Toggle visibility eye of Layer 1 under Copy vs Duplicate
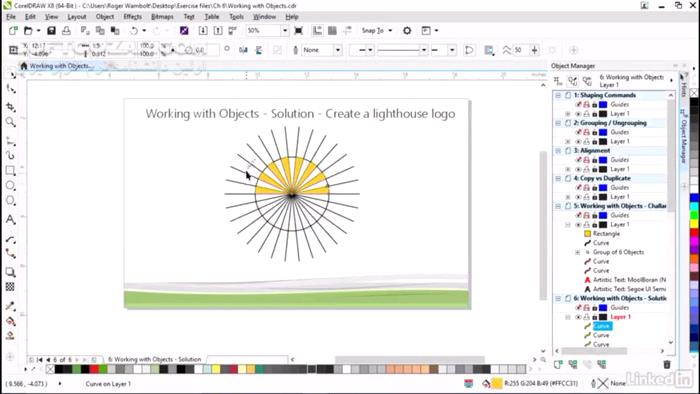 (x=578, y=197)
